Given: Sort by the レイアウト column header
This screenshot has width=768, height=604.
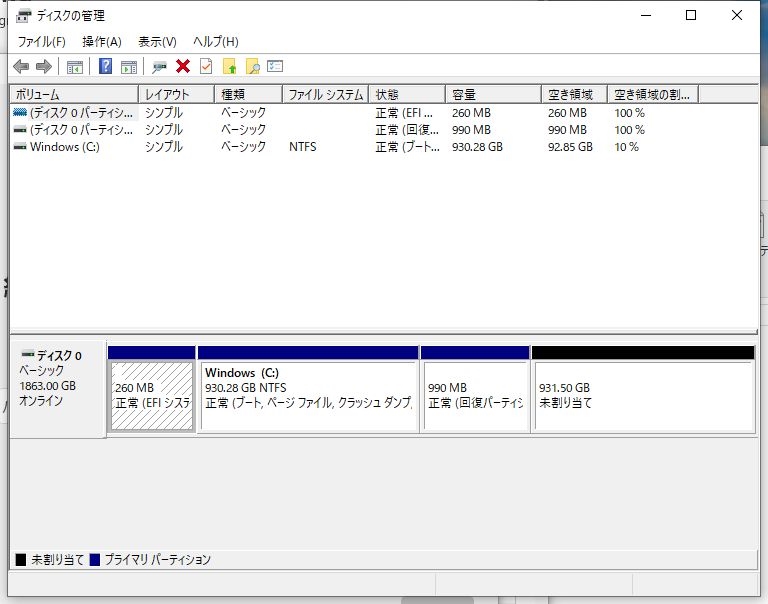Looking at the screenshot, I should pyautogui.click(x=176, y=94).
